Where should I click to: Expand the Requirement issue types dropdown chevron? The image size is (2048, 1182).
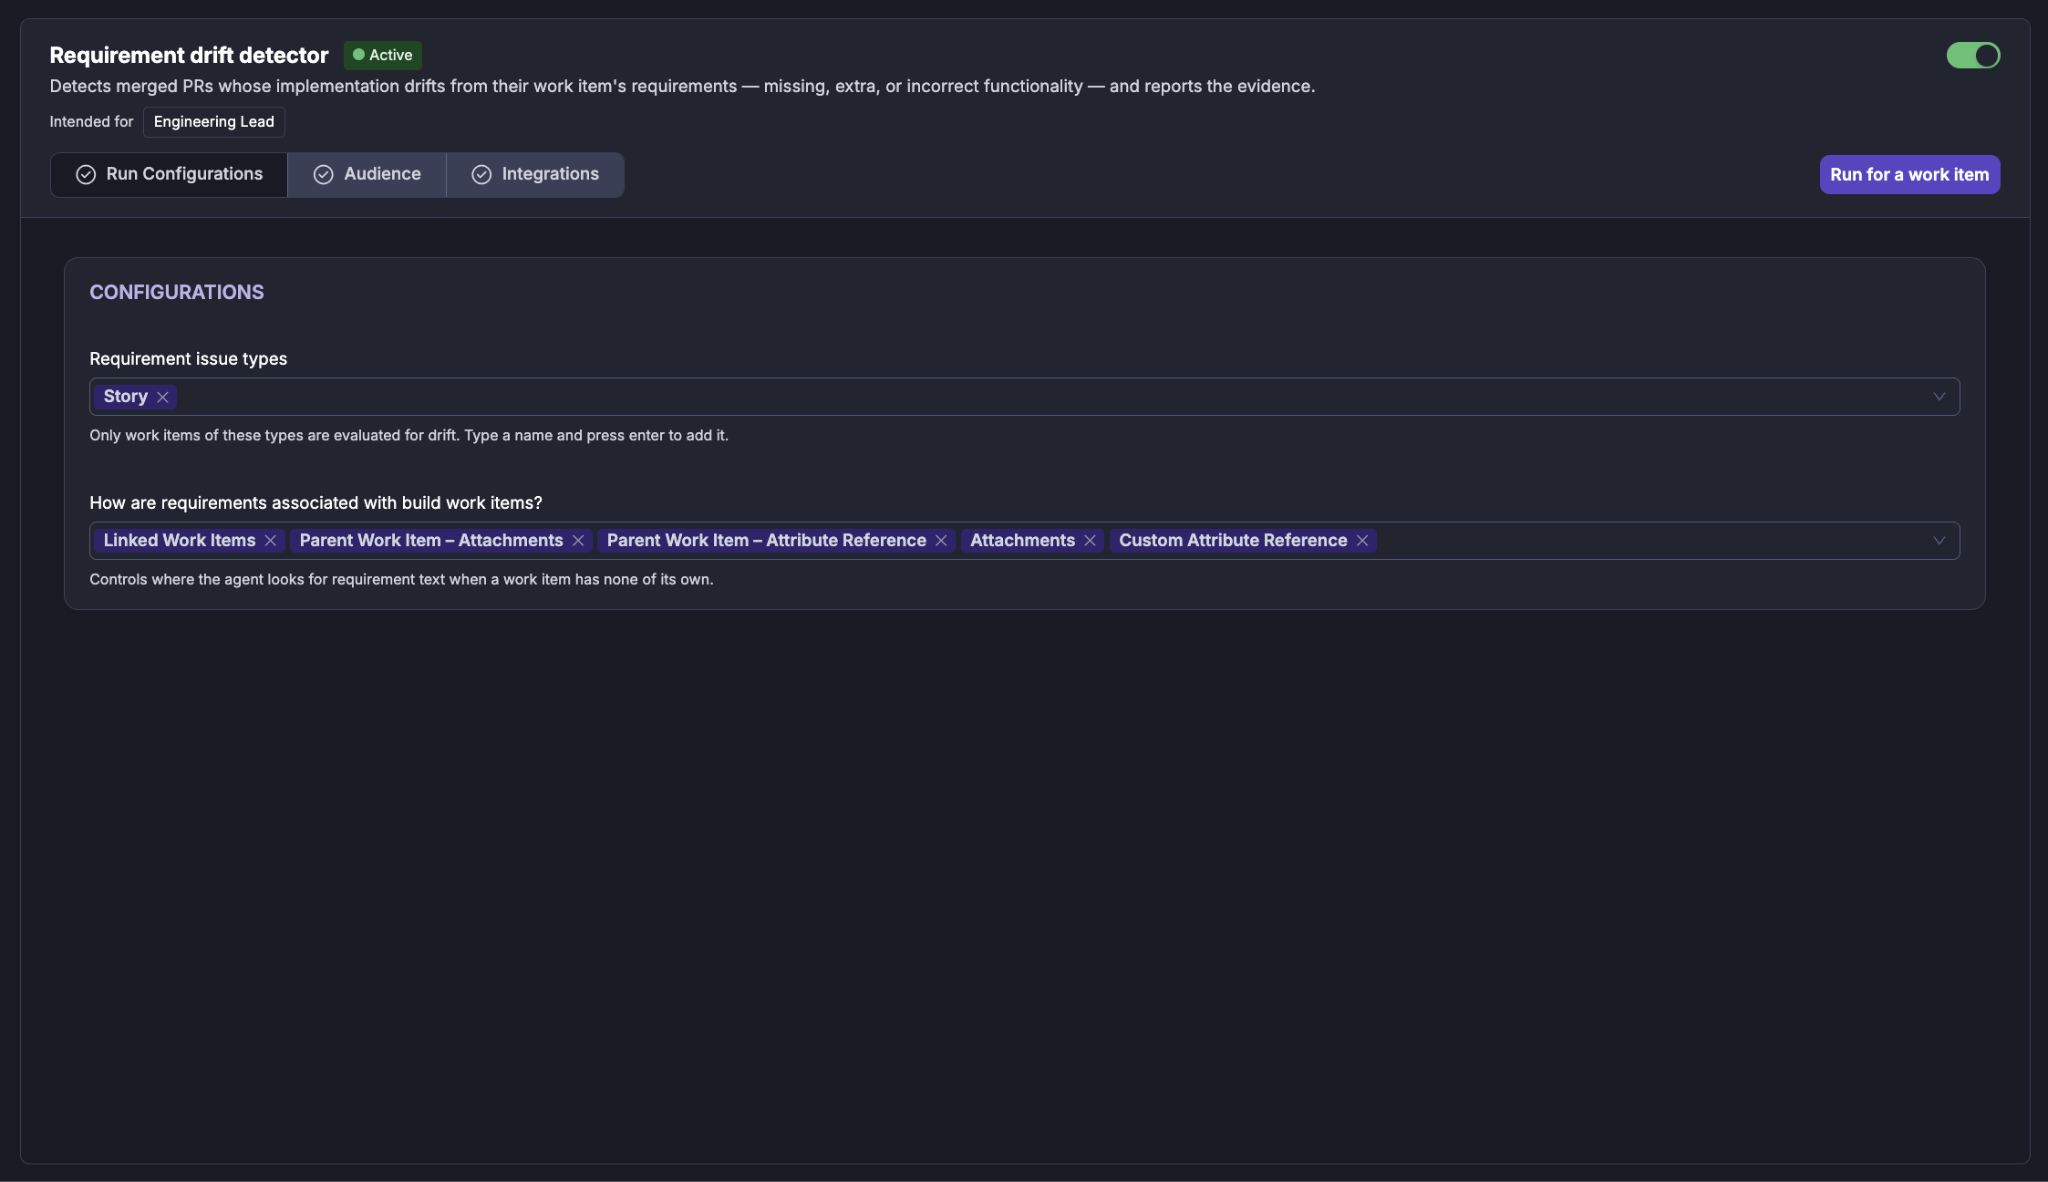tap(1939, 397)
